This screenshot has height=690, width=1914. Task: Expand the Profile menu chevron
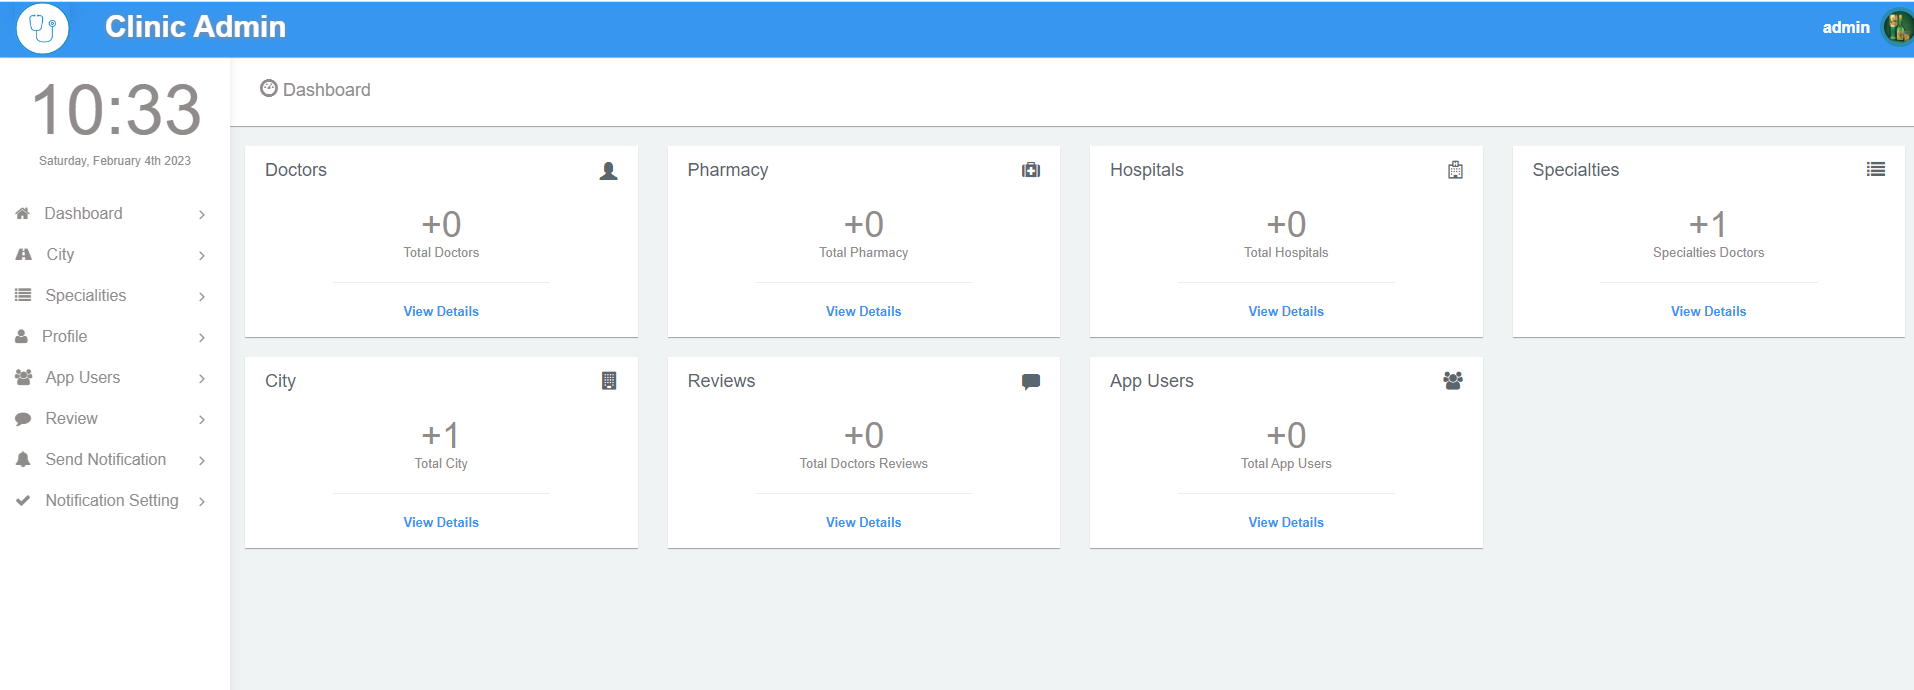click(202, 337)
